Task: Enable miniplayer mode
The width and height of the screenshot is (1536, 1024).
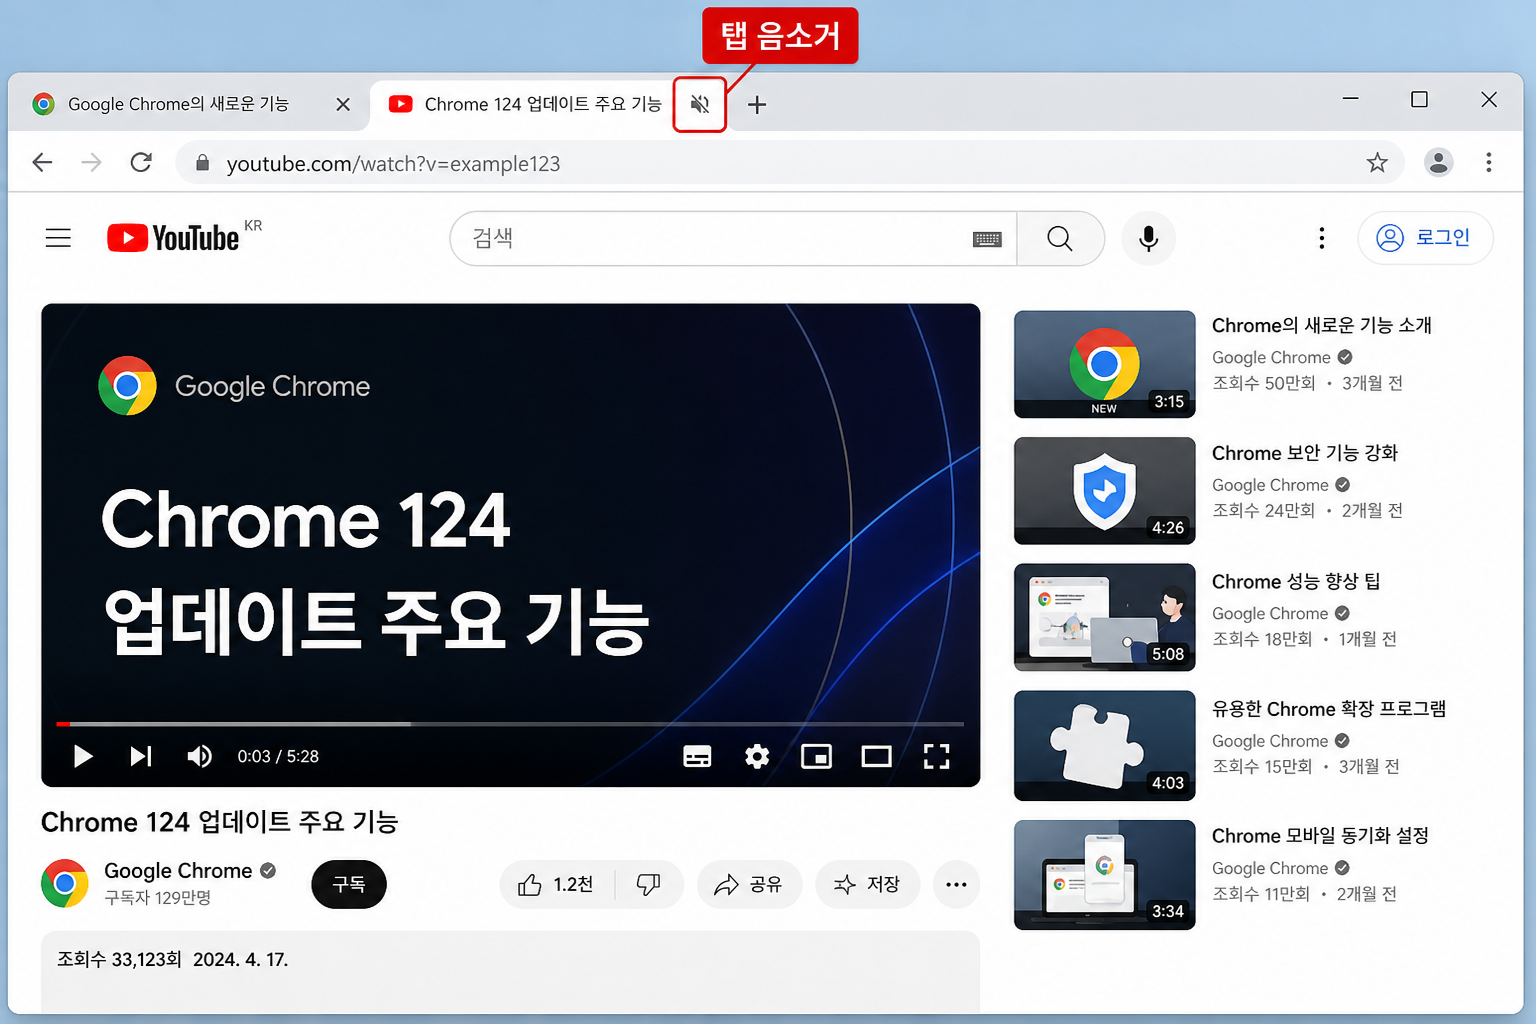Action: pyautogui.click(x=816, y=756)
